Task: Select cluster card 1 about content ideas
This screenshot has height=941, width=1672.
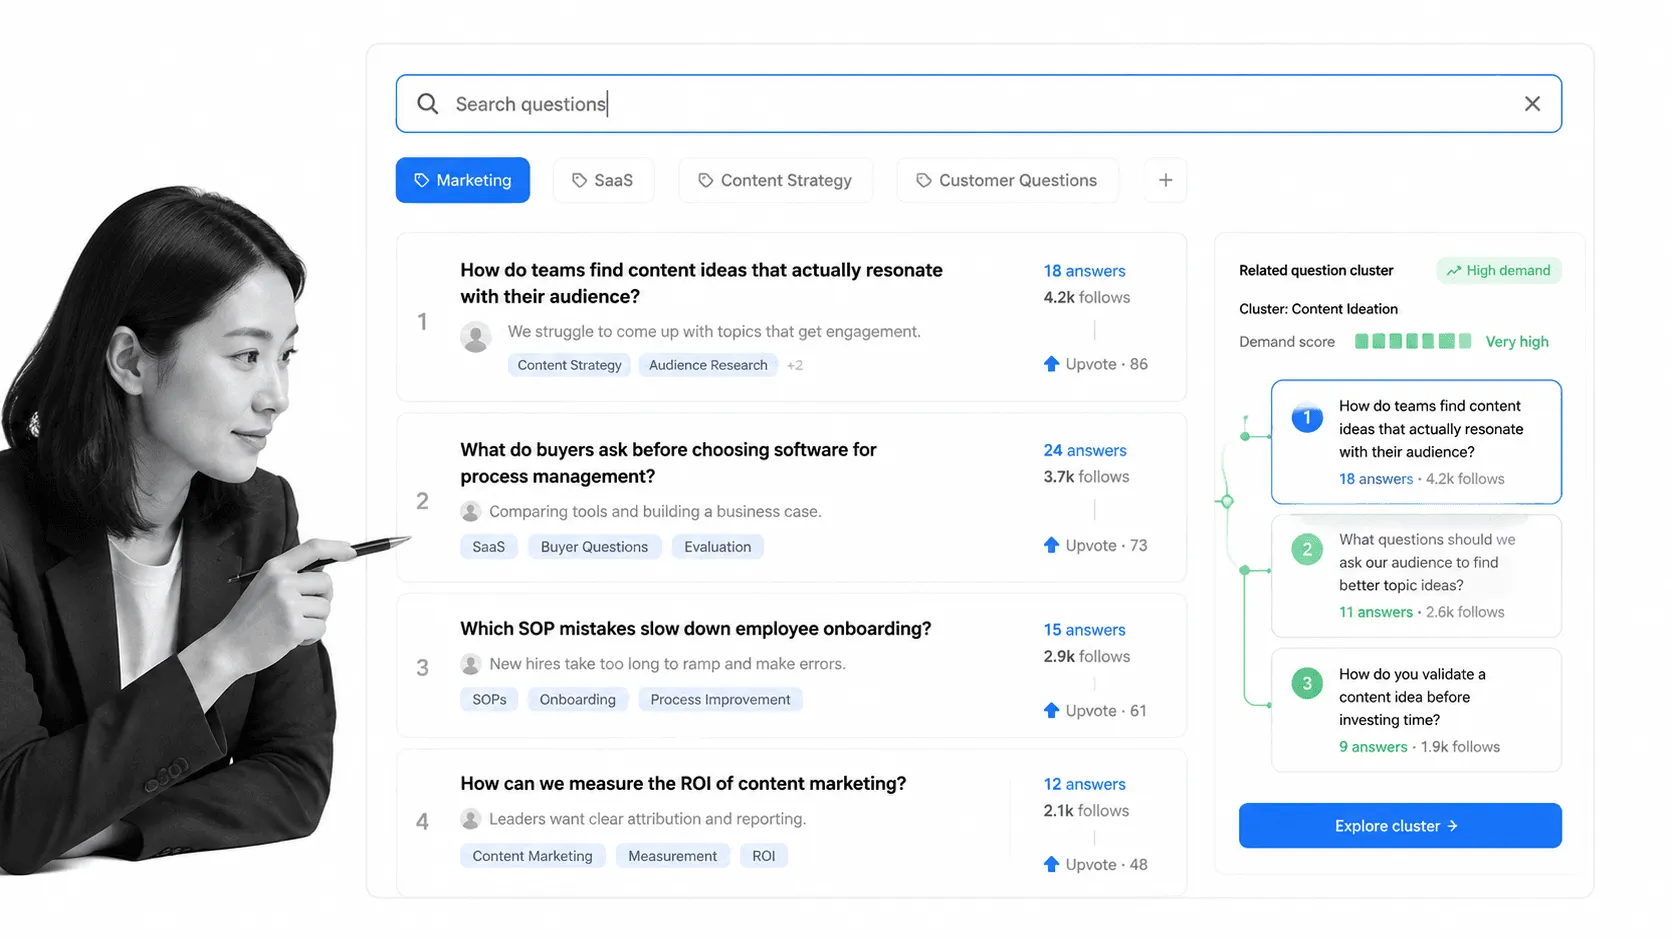Action: coord(1416,442)
